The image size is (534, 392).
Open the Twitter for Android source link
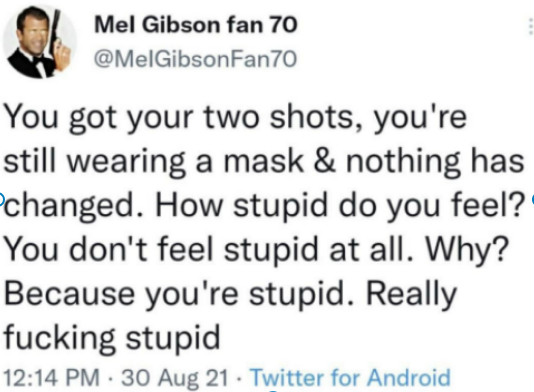tap(351, 377)
